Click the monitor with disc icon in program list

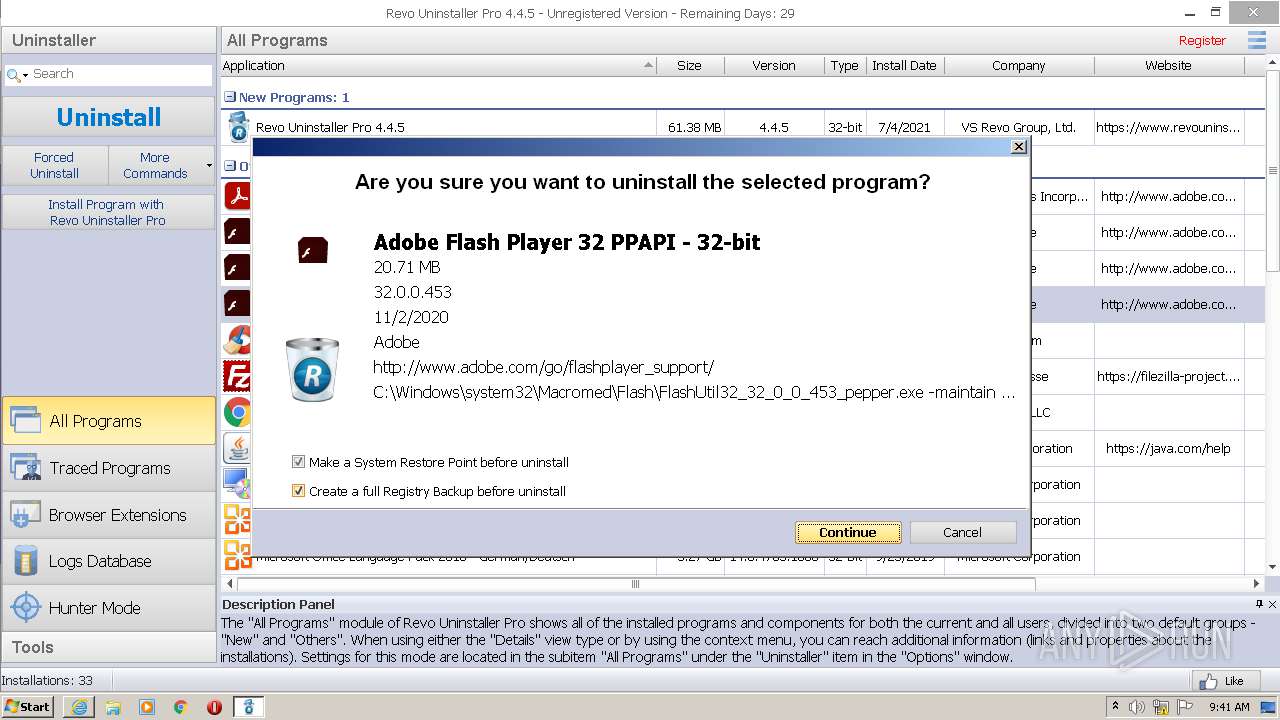237,484
